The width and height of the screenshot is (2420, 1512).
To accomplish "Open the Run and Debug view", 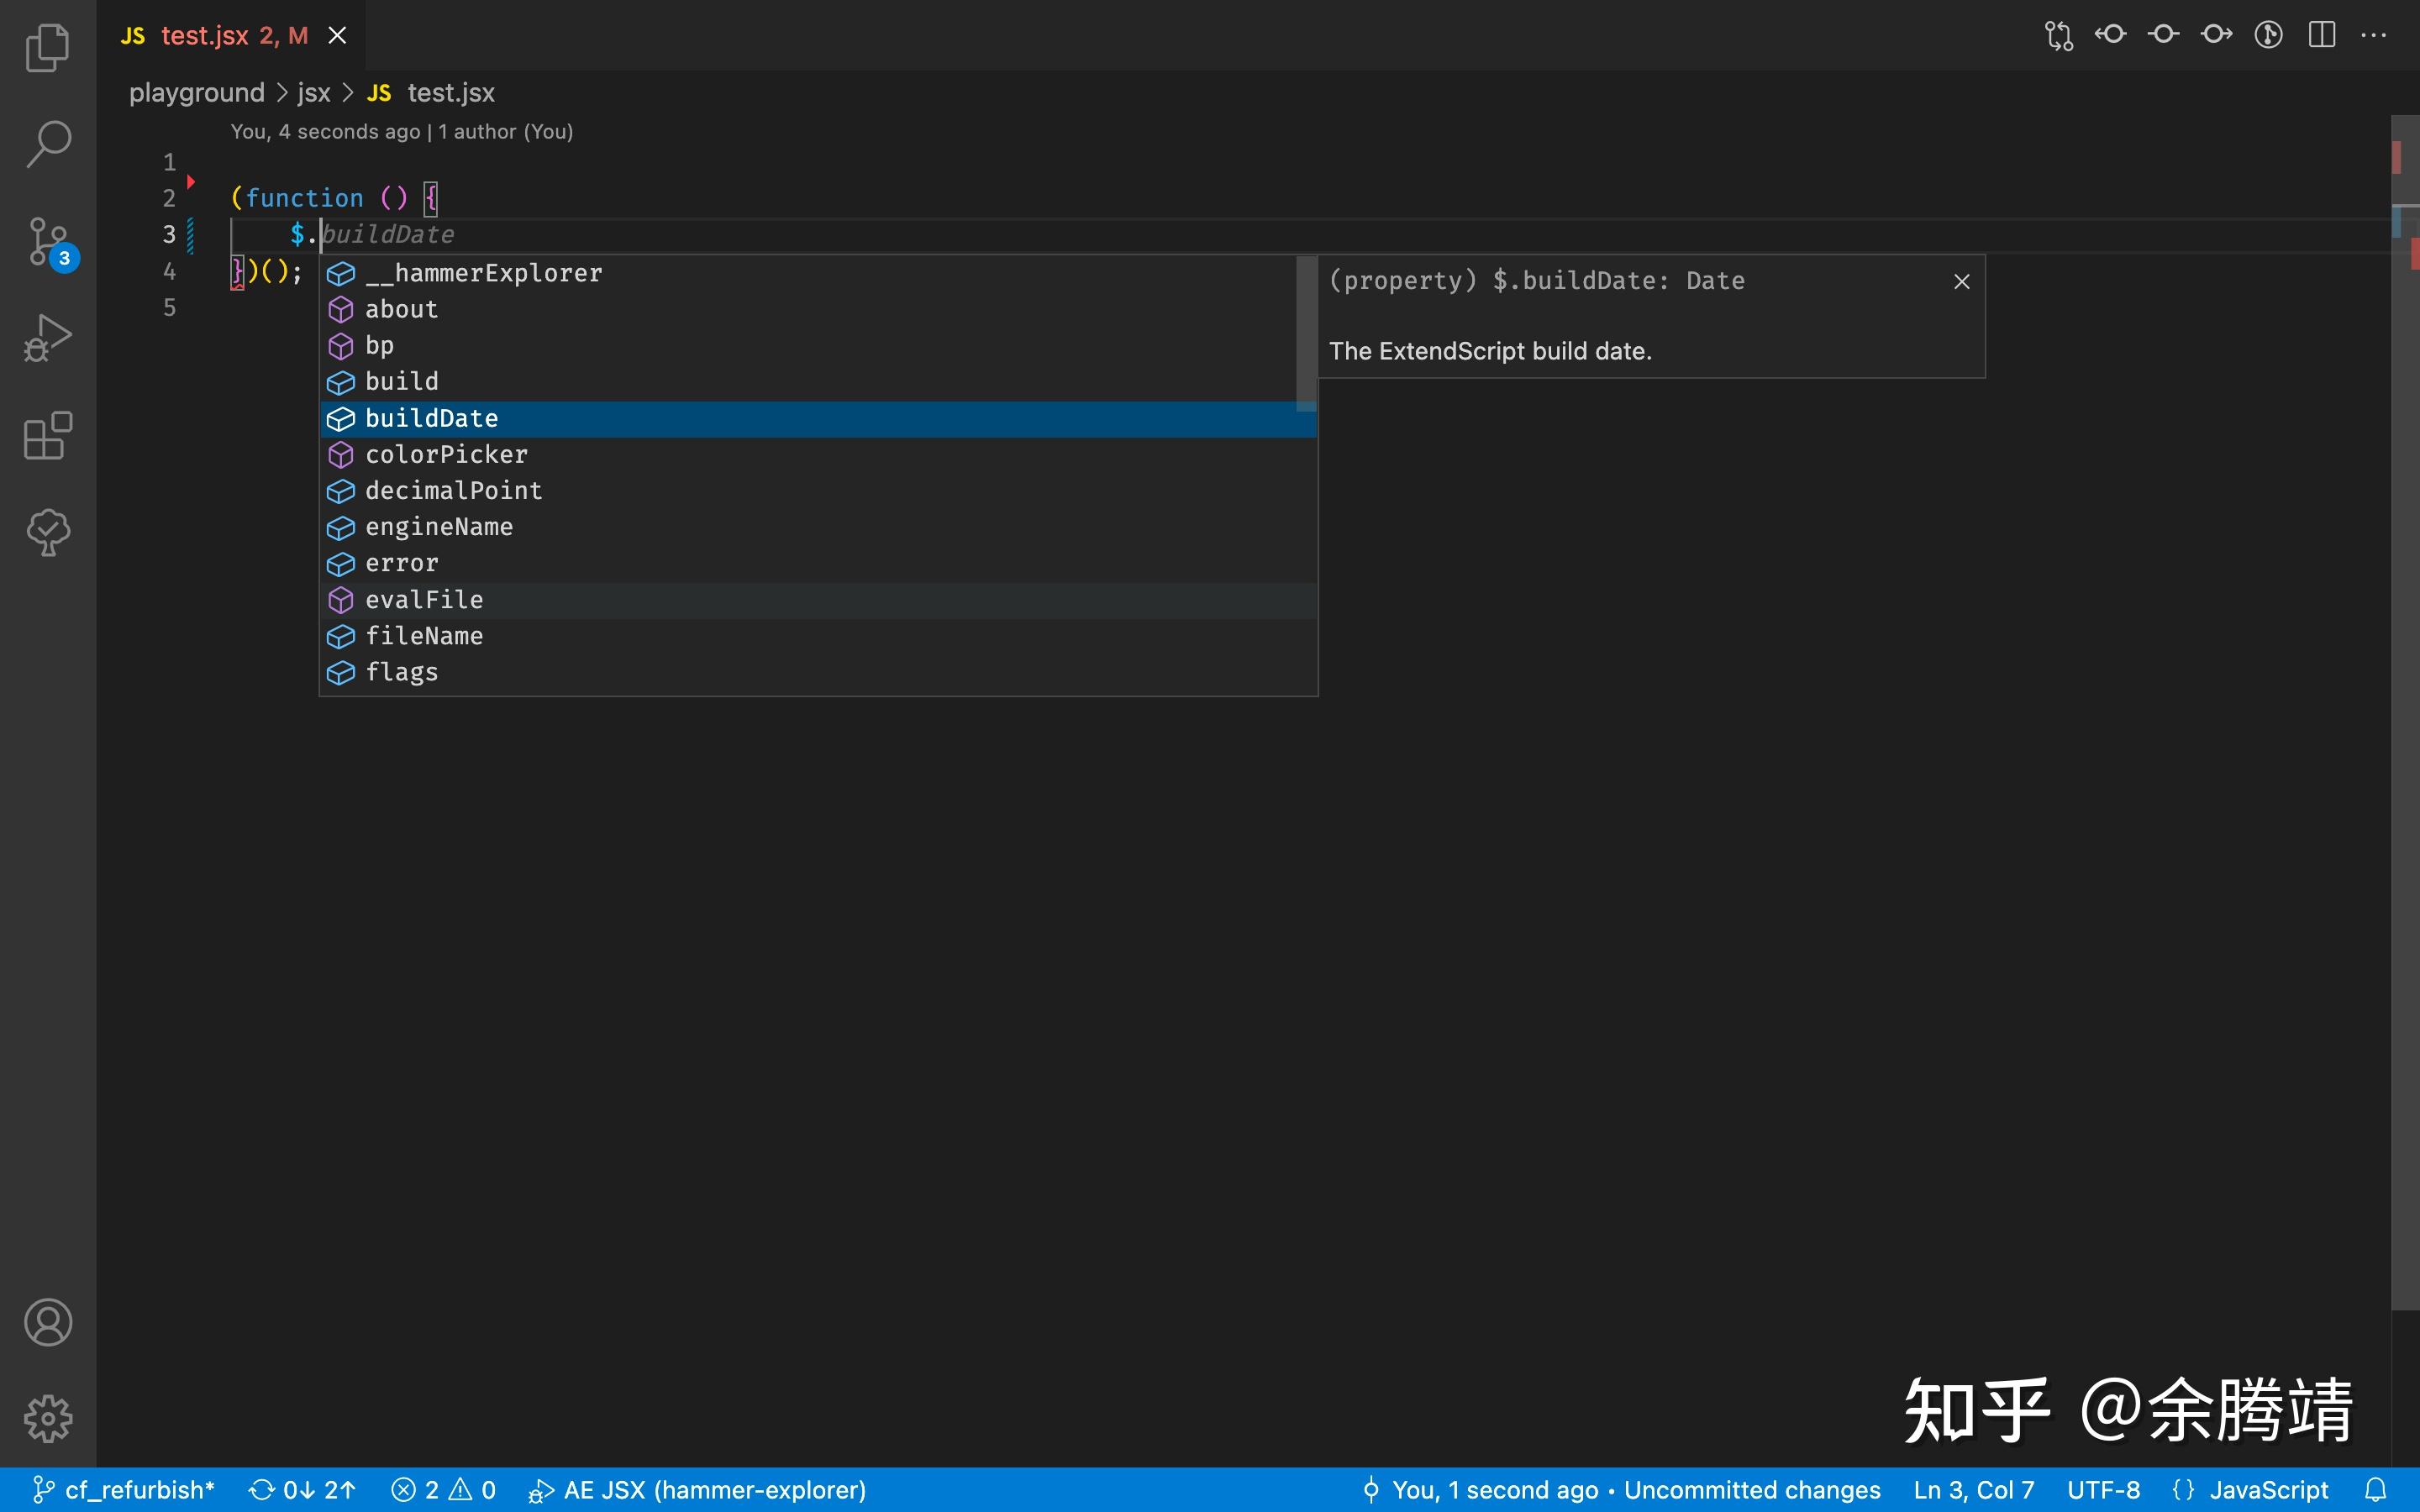I will 47,338.
